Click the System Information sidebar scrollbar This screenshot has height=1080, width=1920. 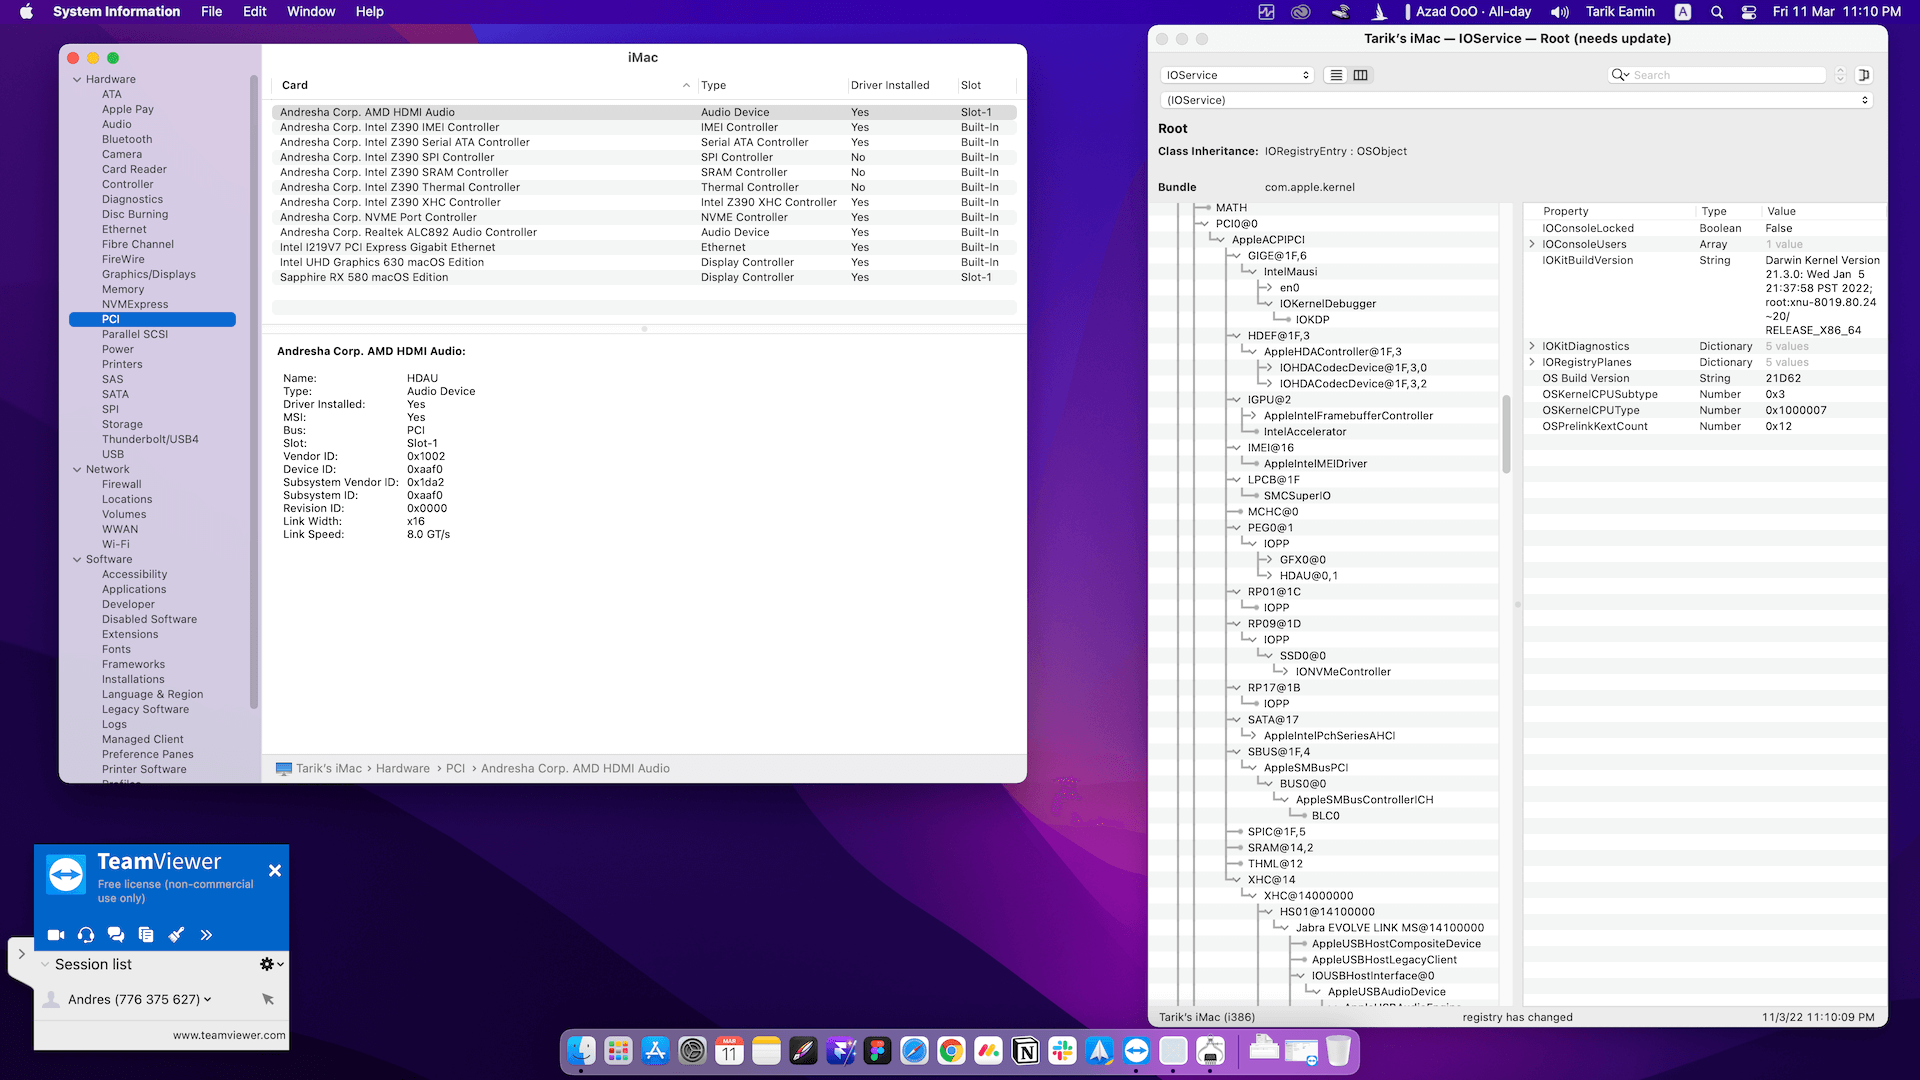coord(254,390)
